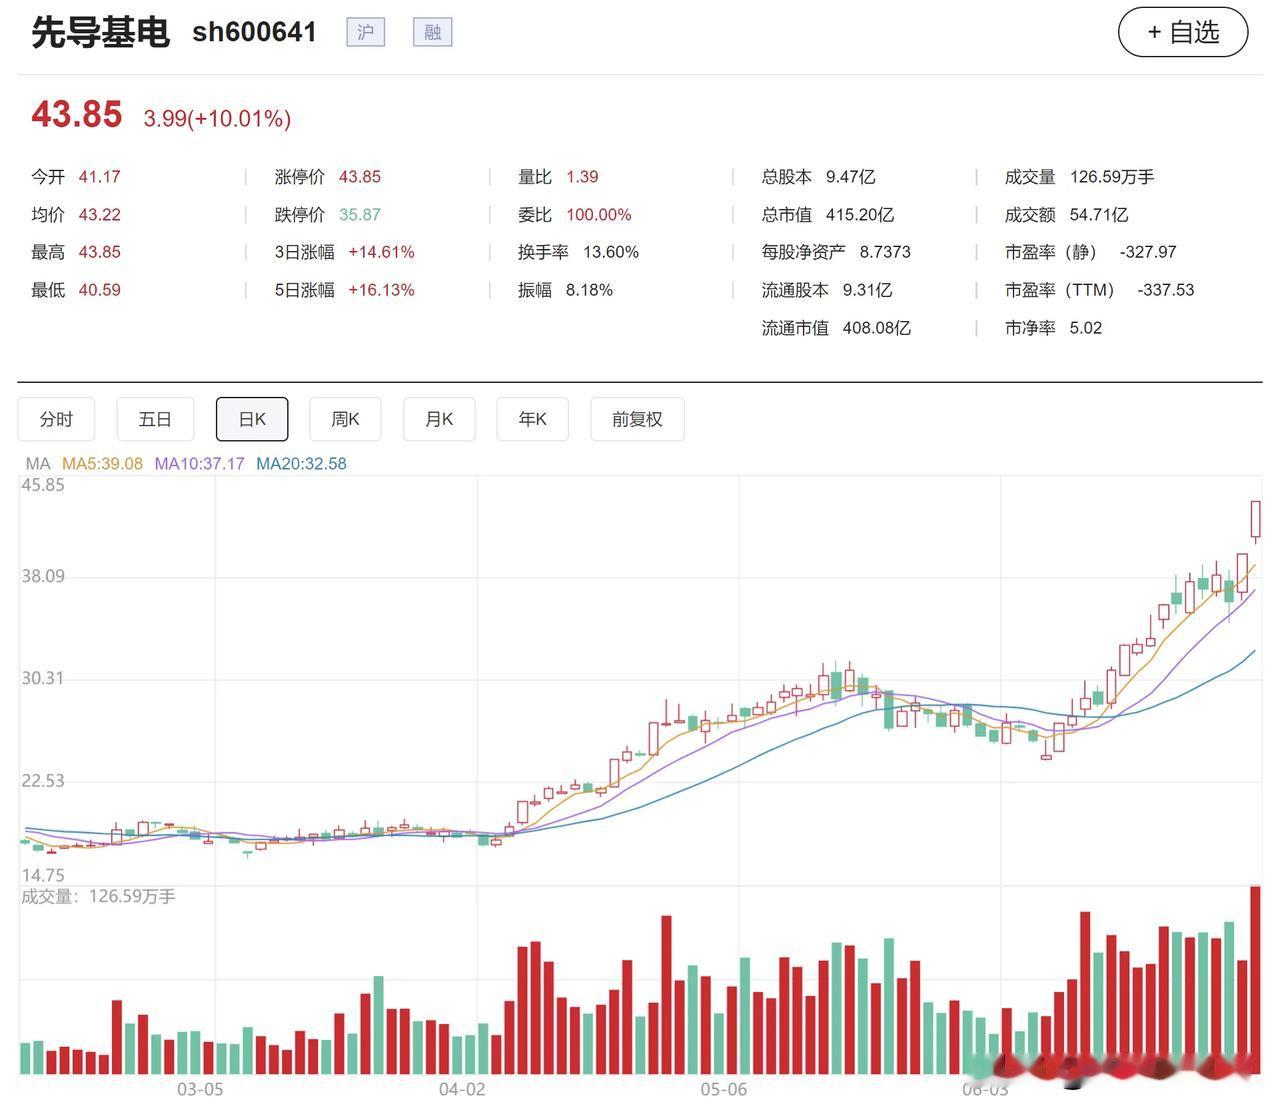Click the 最低 value 40.59
Viewport: 1280px width, 1116px height.
pos(99,290)
